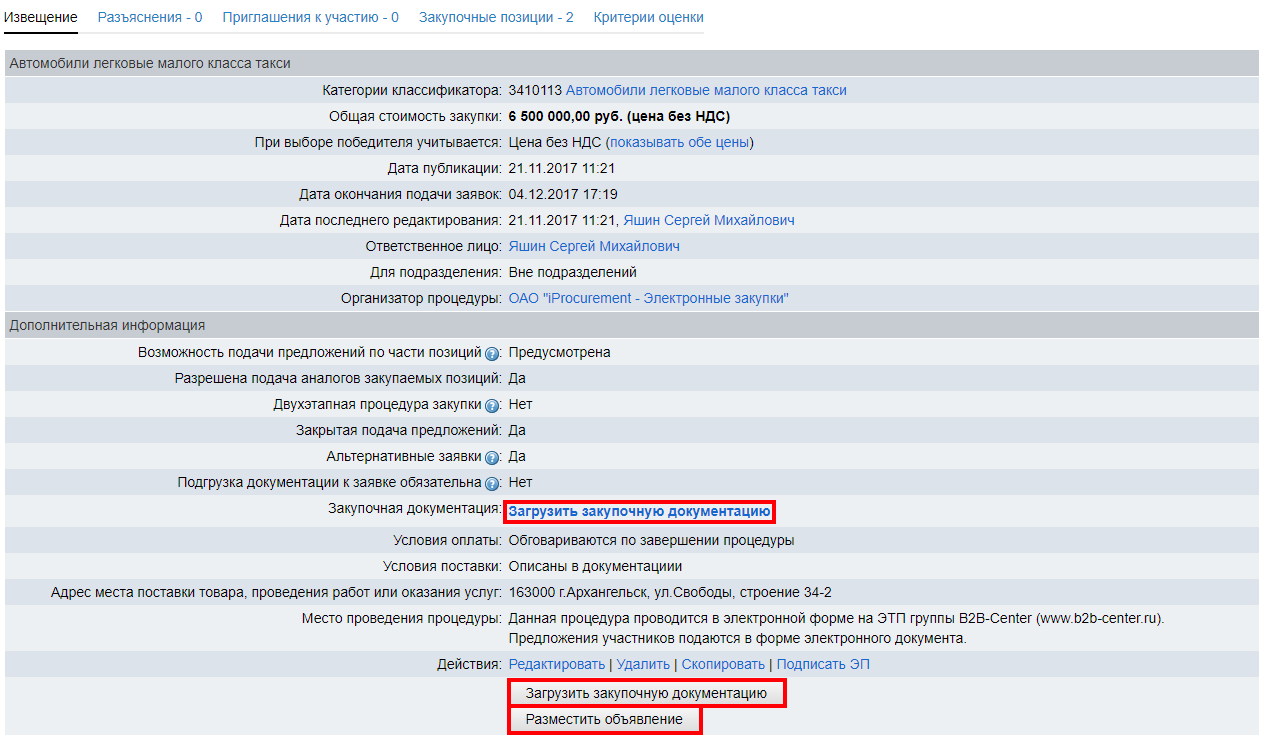Click bold blue 'Загрузить закупочную документацию' link
The height and width of the screenshot is (743, 1264).
(x=639, y=511)
